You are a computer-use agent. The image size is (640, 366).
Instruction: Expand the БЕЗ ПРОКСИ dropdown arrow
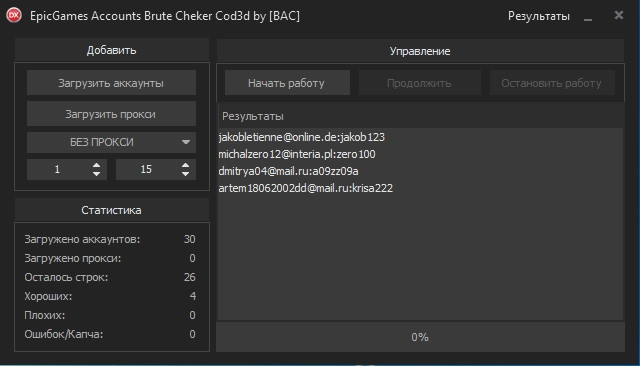point(186,142)
